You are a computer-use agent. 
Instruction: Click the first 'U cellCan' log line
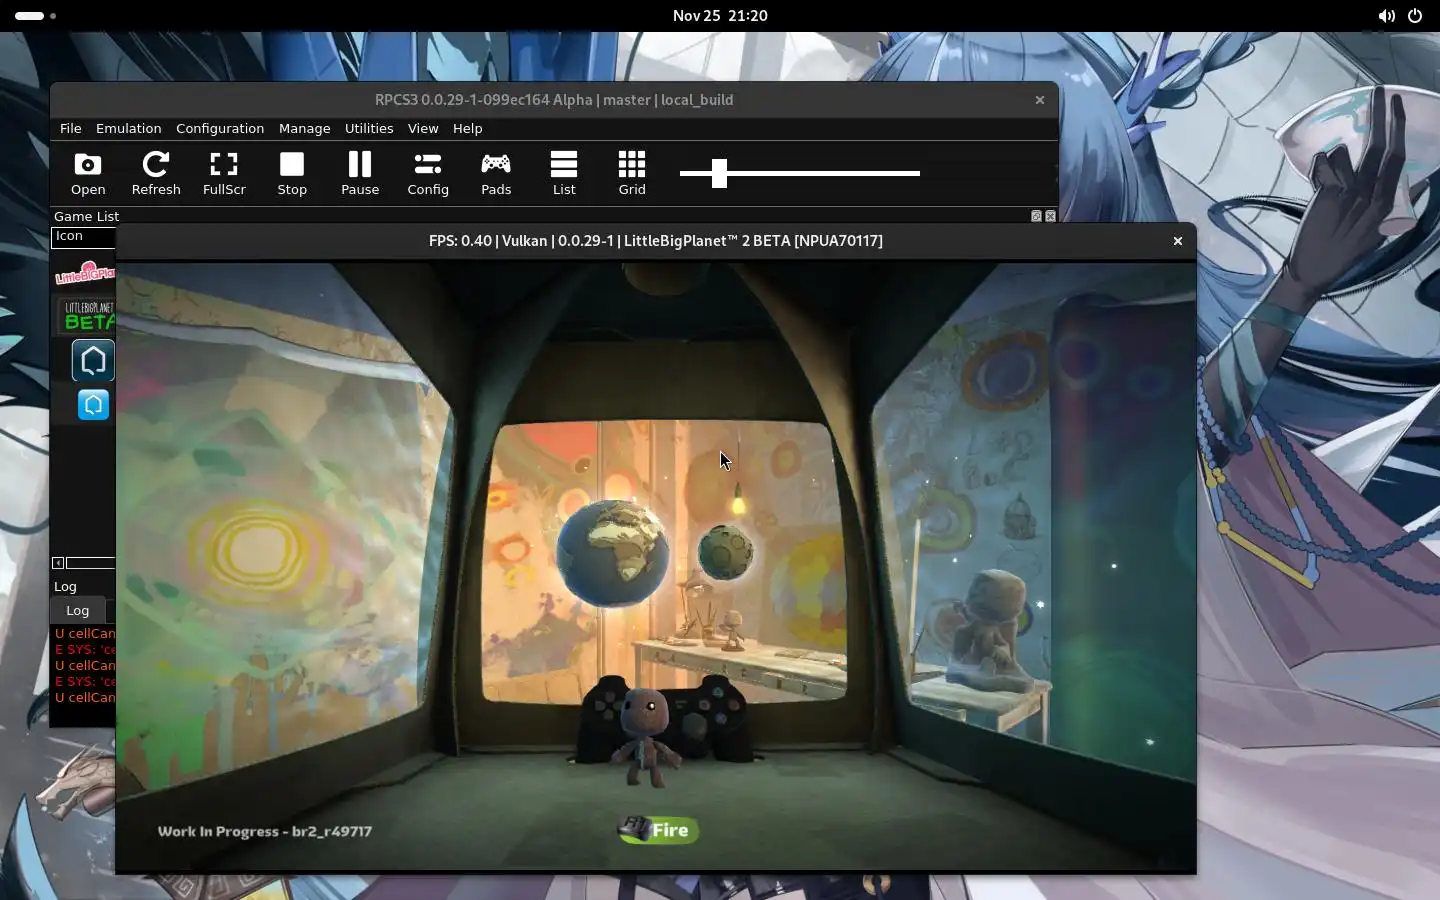[x=85, y=633]
